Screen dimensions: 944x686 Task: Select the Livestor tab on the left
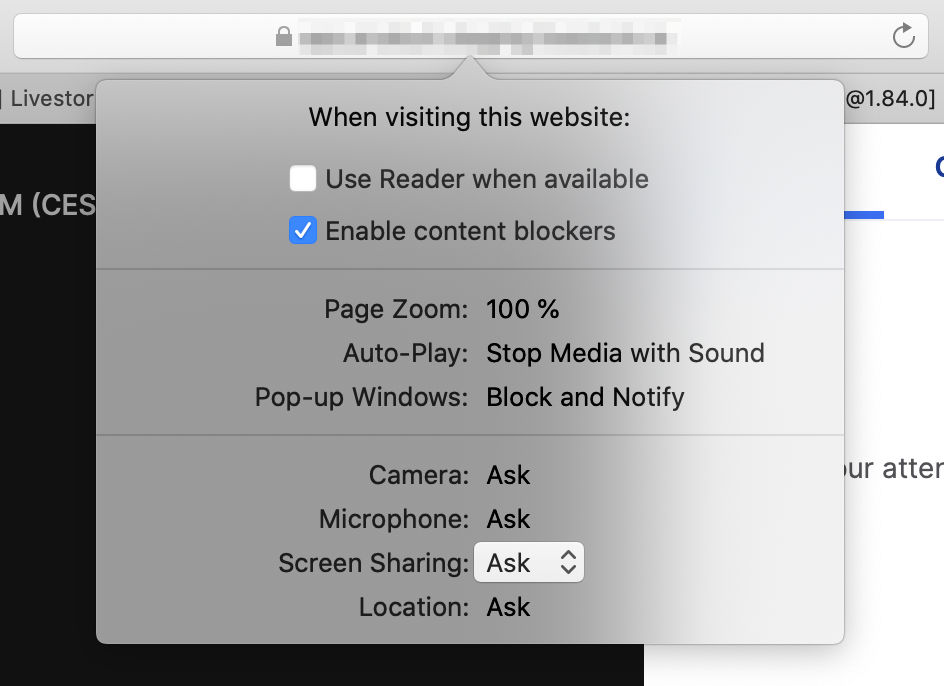pos(51,98)
